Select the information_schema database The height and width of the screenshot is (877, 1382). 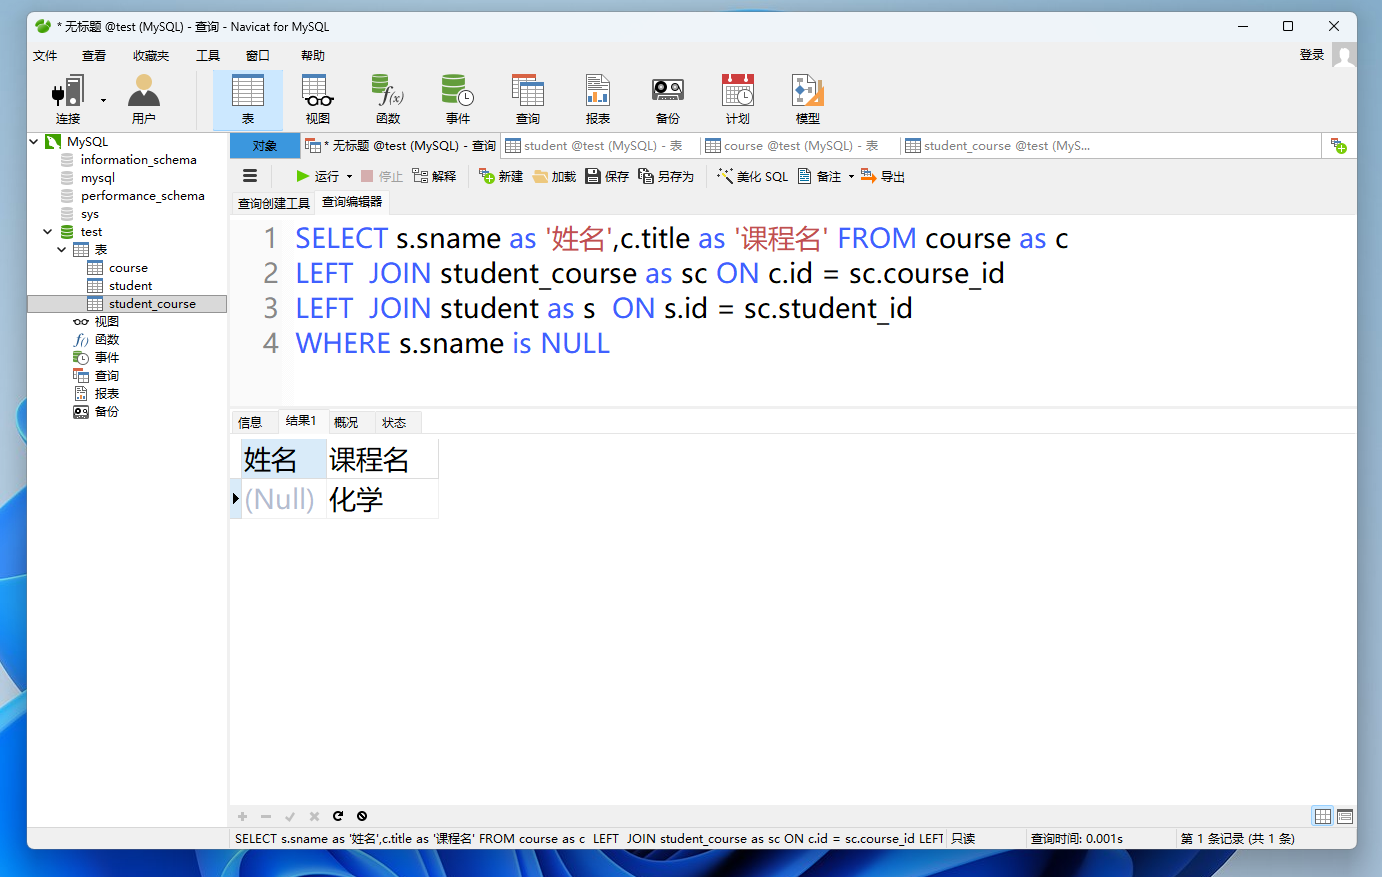point(138,160)
